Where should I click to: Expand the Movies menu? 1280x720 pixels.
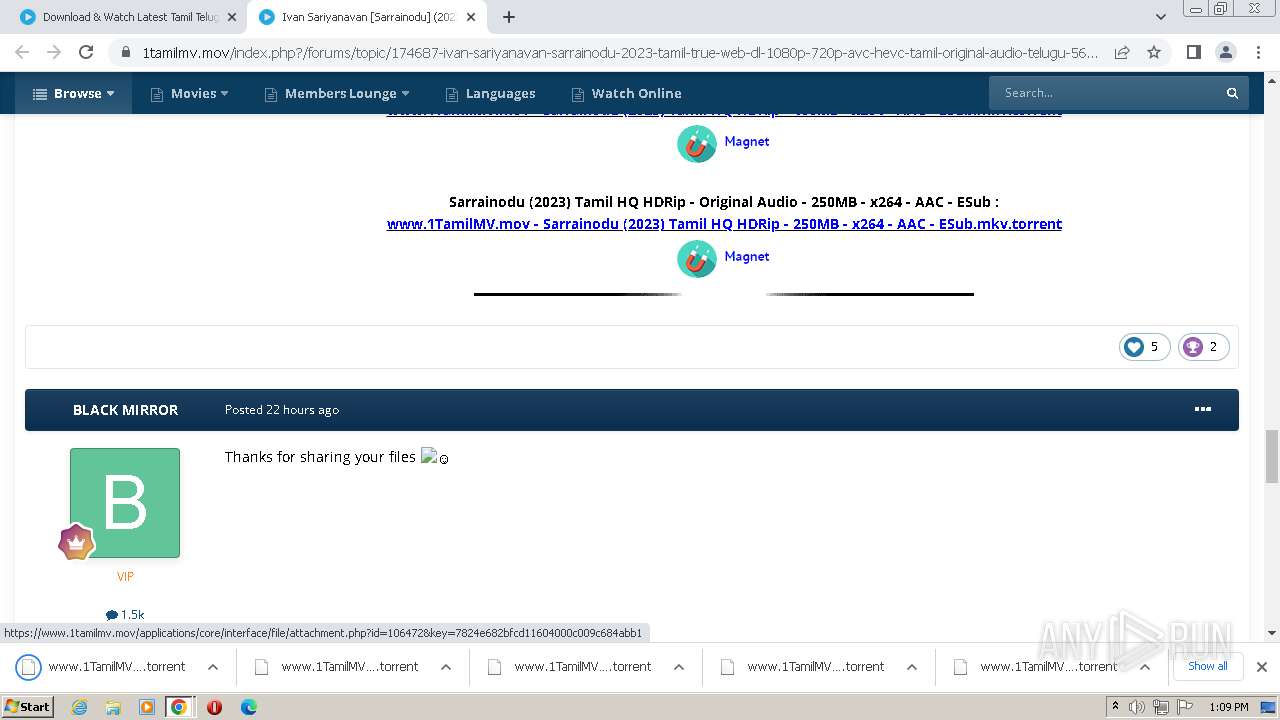(189, 93)
